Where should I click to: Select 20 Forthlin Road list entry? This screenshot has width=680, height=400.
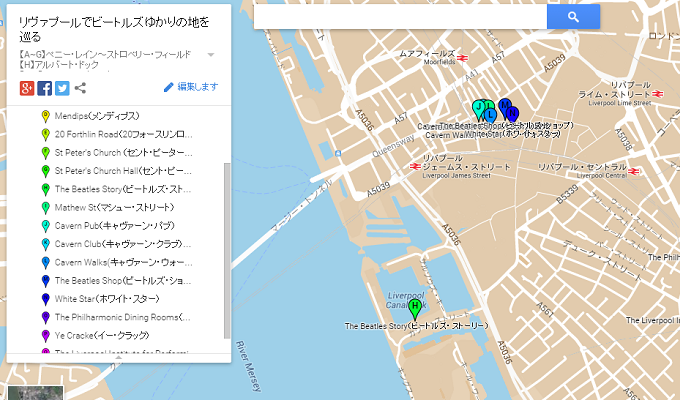pos(108,134)
